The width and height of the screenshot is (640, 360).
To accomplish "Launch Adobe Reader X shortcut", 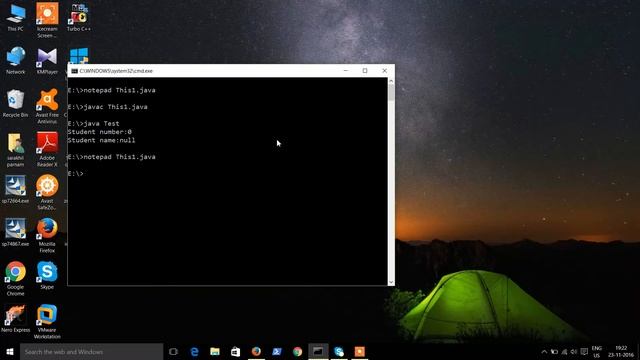I will click(x=47, y=150).
